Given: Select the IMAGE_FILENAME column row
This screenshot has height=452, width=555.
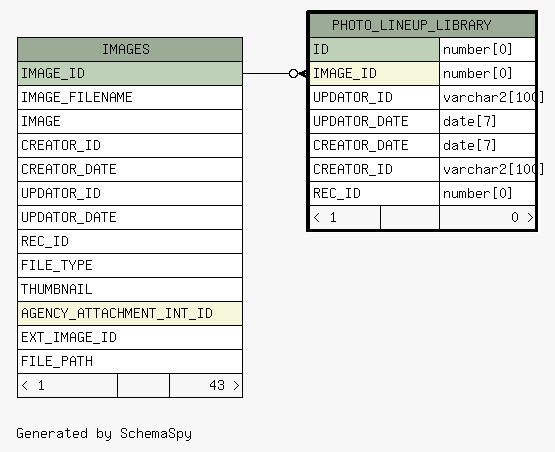Looking at the screenshot, I should pyautogui.click(x=130, y=97).
